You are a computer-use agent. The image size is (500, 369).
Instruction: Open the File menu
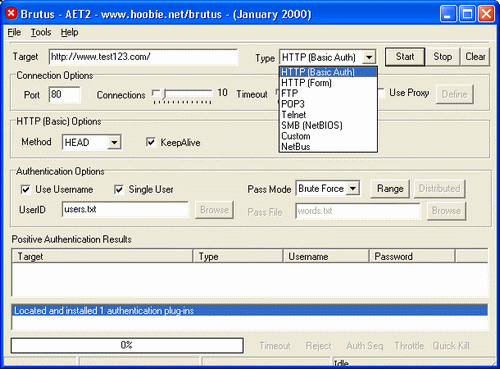point(14,32)
